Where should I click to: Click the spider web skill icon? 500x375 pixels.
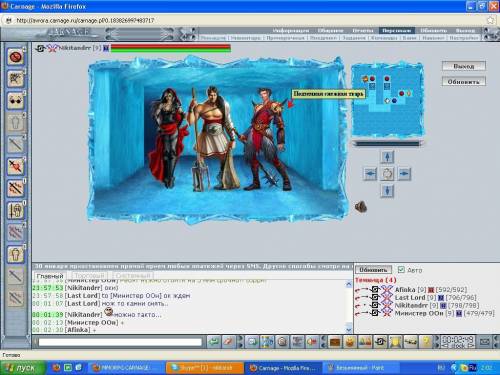point(15,79)
